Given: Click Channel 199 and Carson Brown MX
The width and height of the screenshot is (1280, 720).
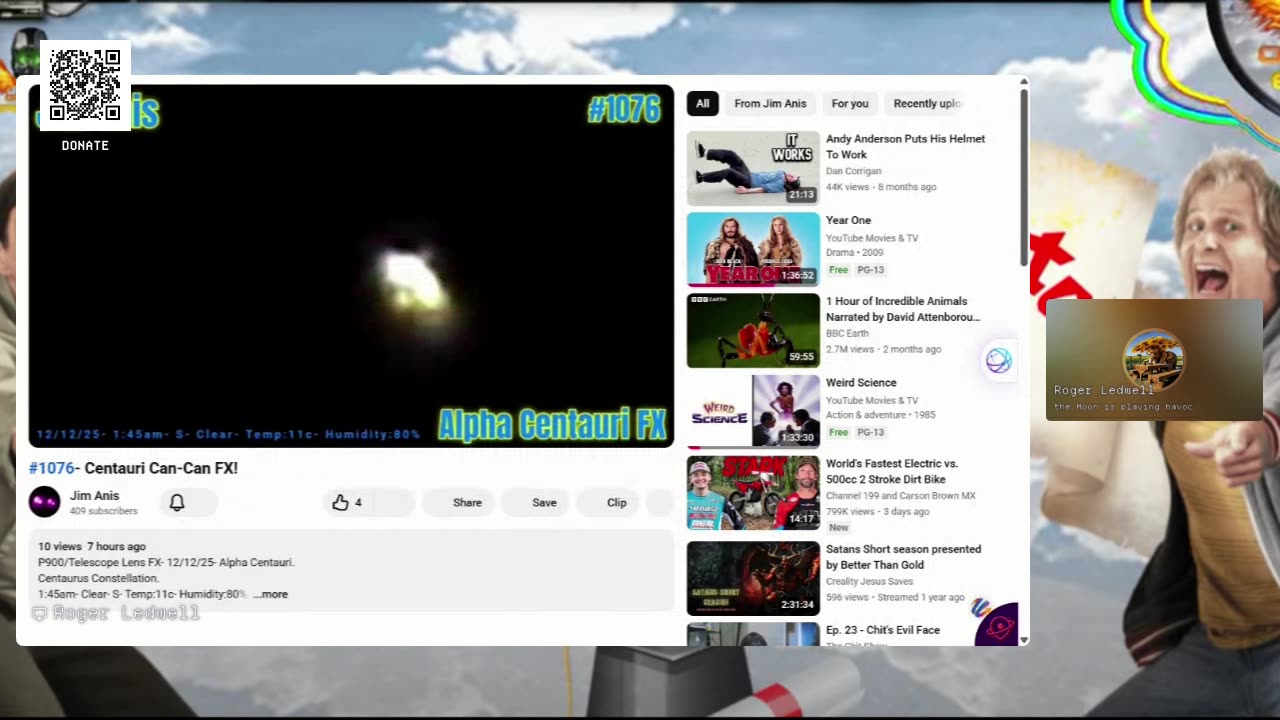Looking at the screenshot, I should 900,495.
